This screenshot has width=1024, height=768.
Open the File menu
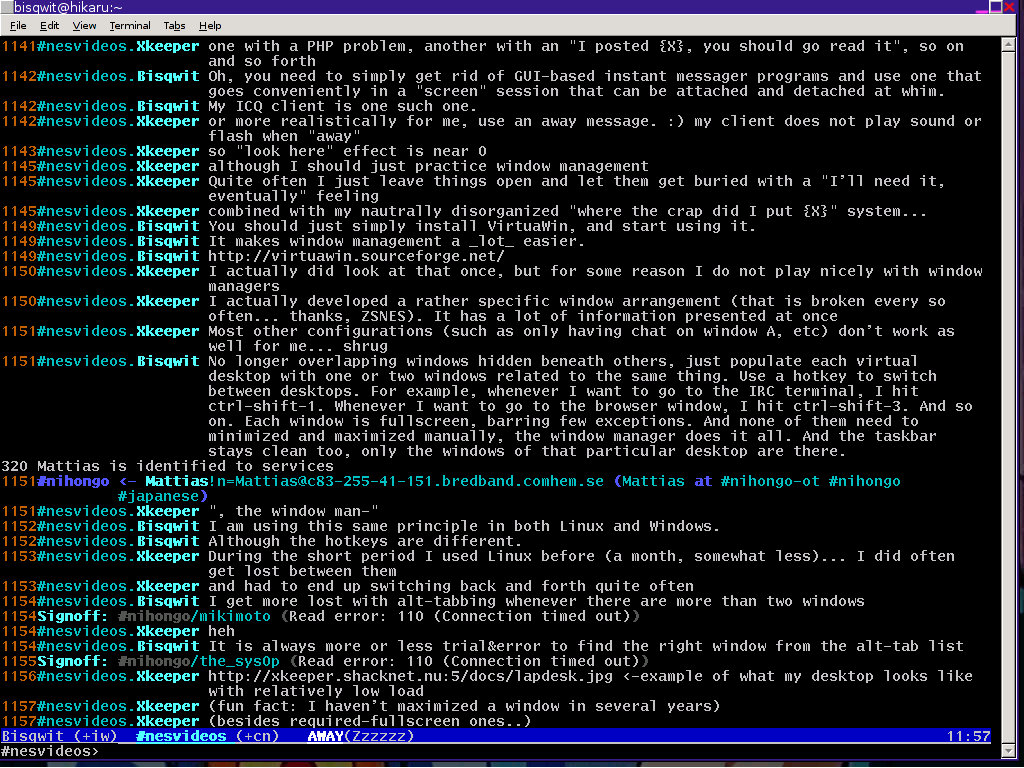click(18, 25)
